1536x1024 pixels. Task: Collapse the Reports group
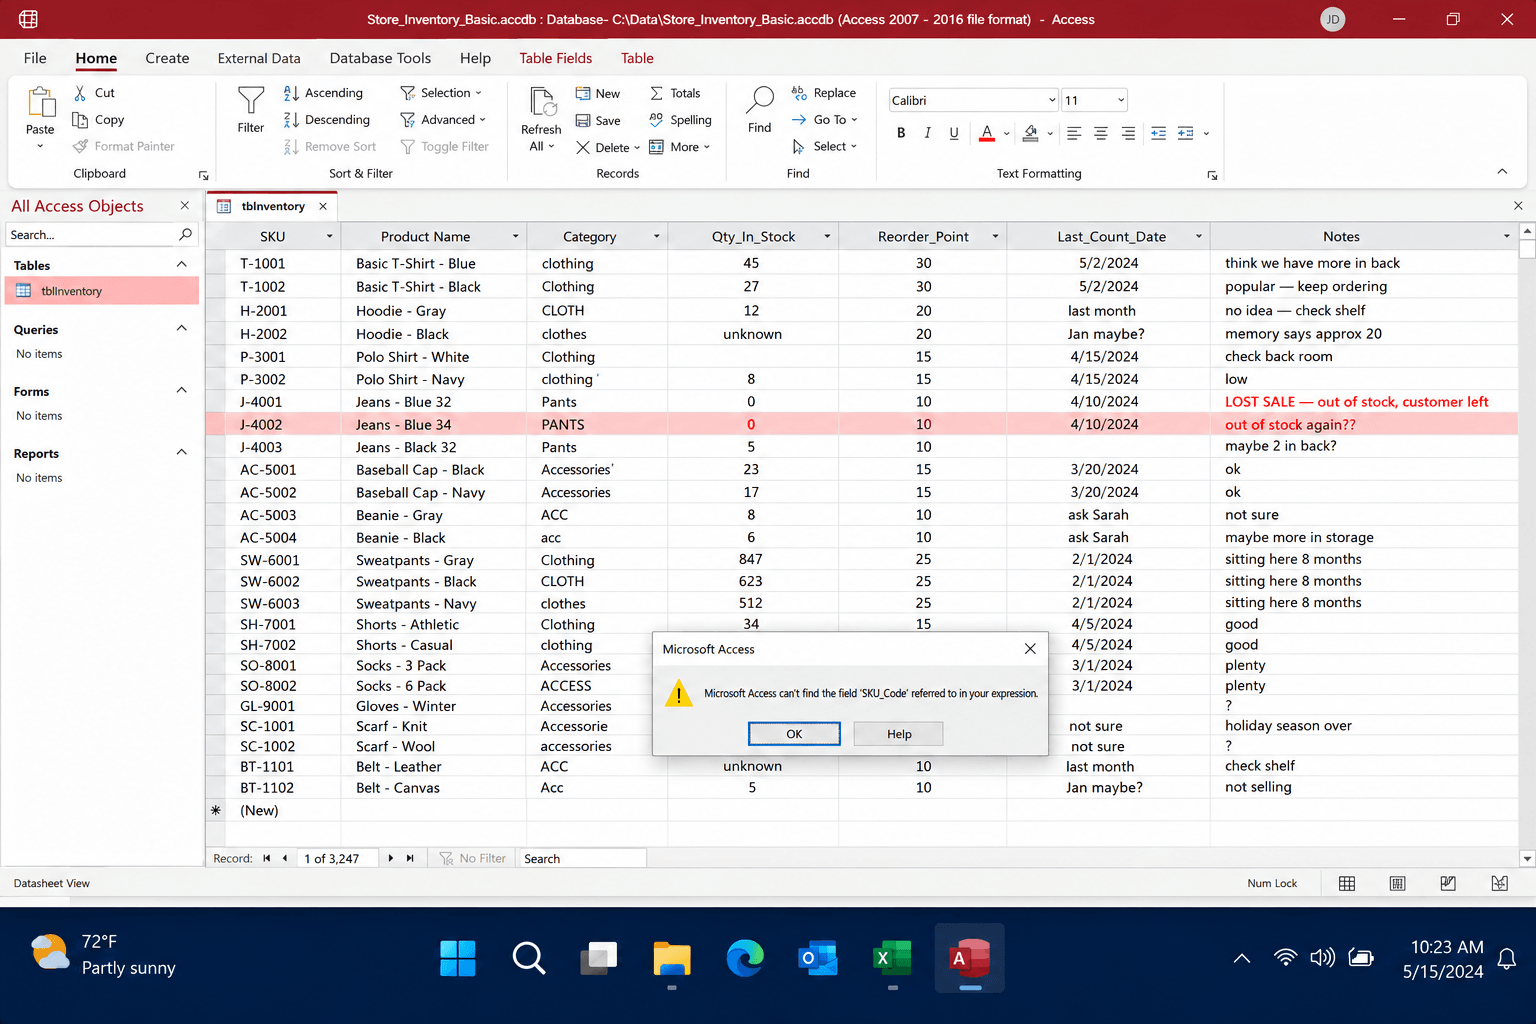click(x=182, y=453)
